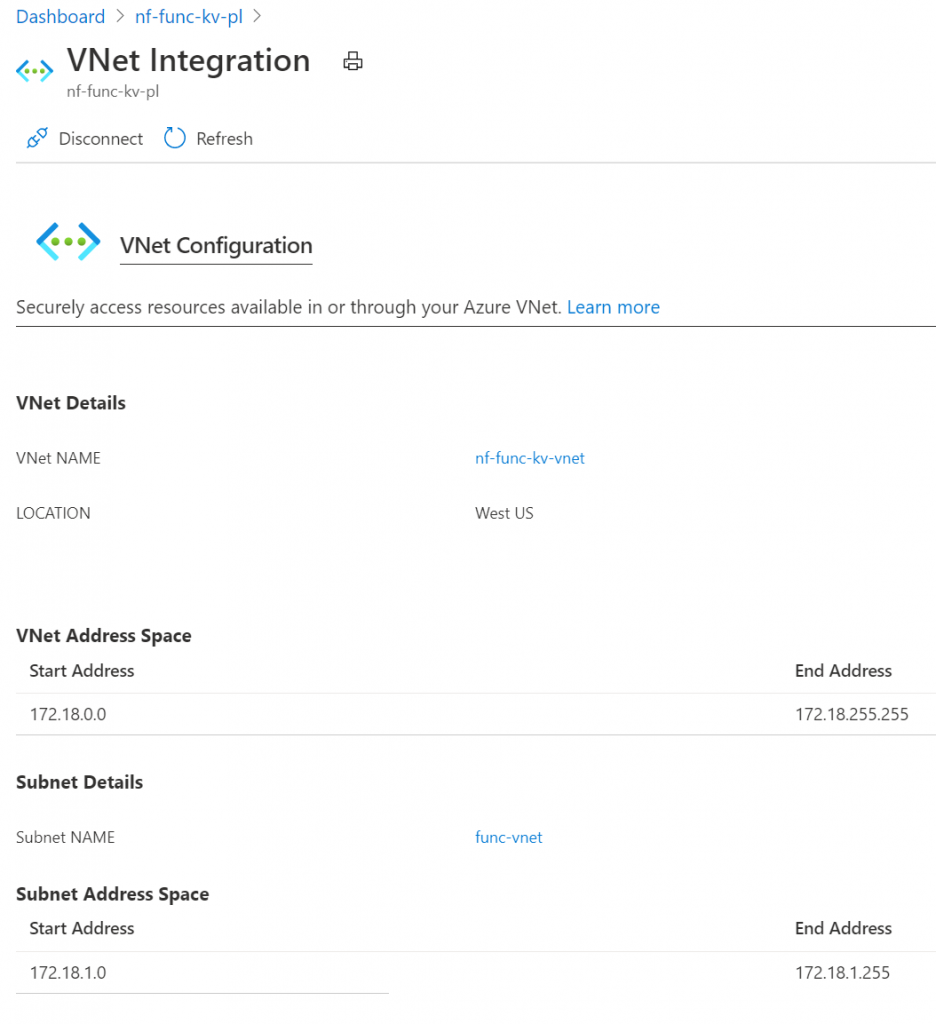Click the circular Refresh icon
The width and height of the screenshot is (936, 1024).
click(x=174, y=138)
